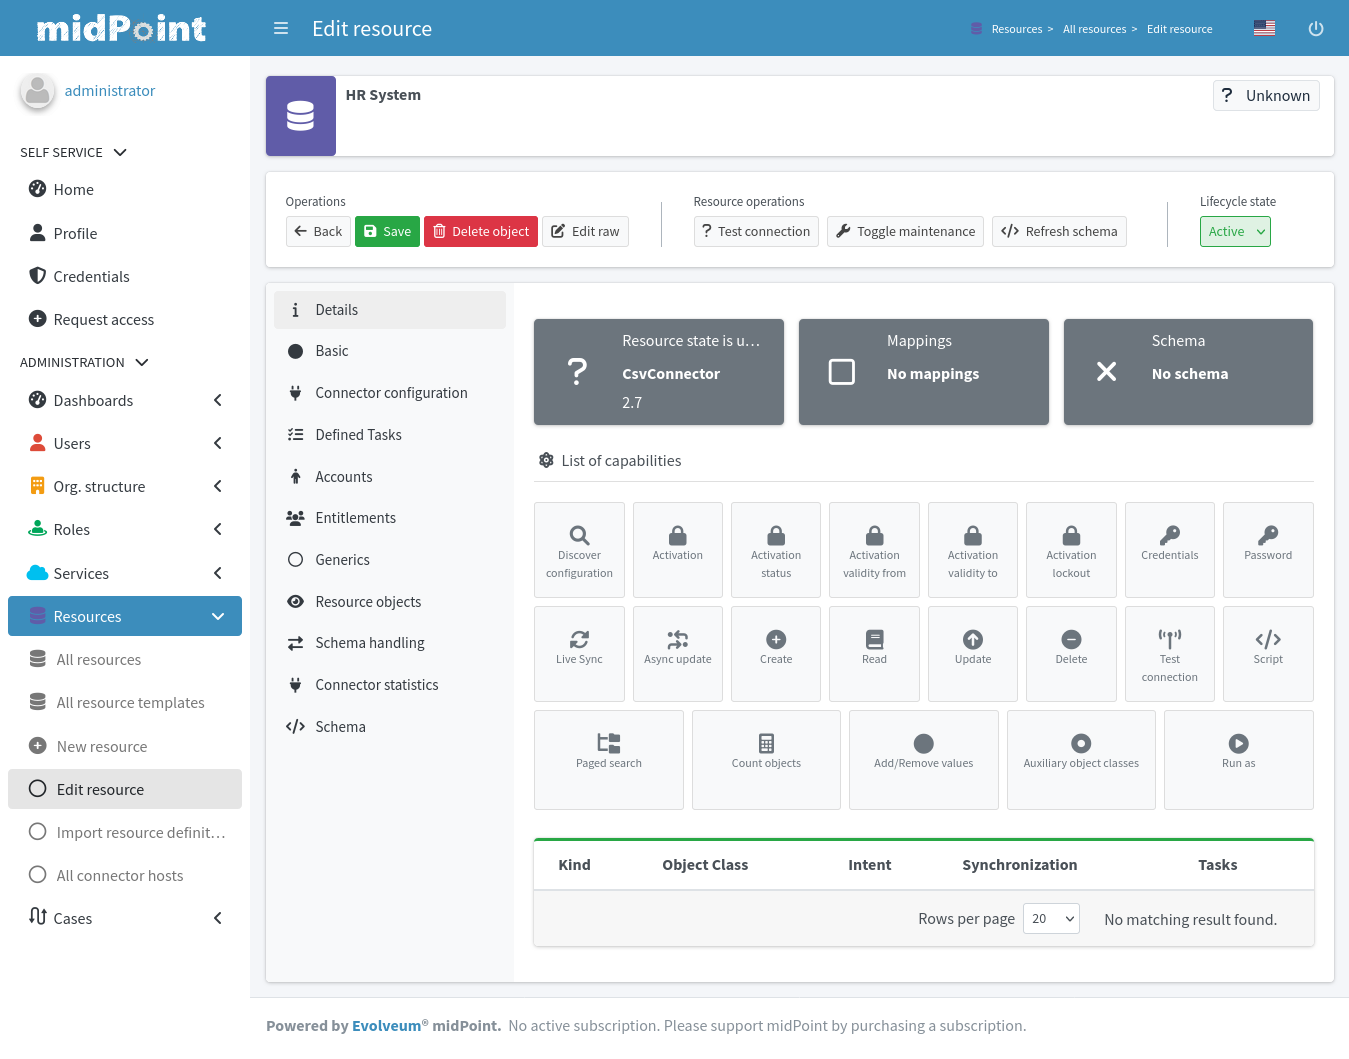Click the power/logout icon
Viewport: 1349px width, 1059px height.
[x=1316, y=28]
